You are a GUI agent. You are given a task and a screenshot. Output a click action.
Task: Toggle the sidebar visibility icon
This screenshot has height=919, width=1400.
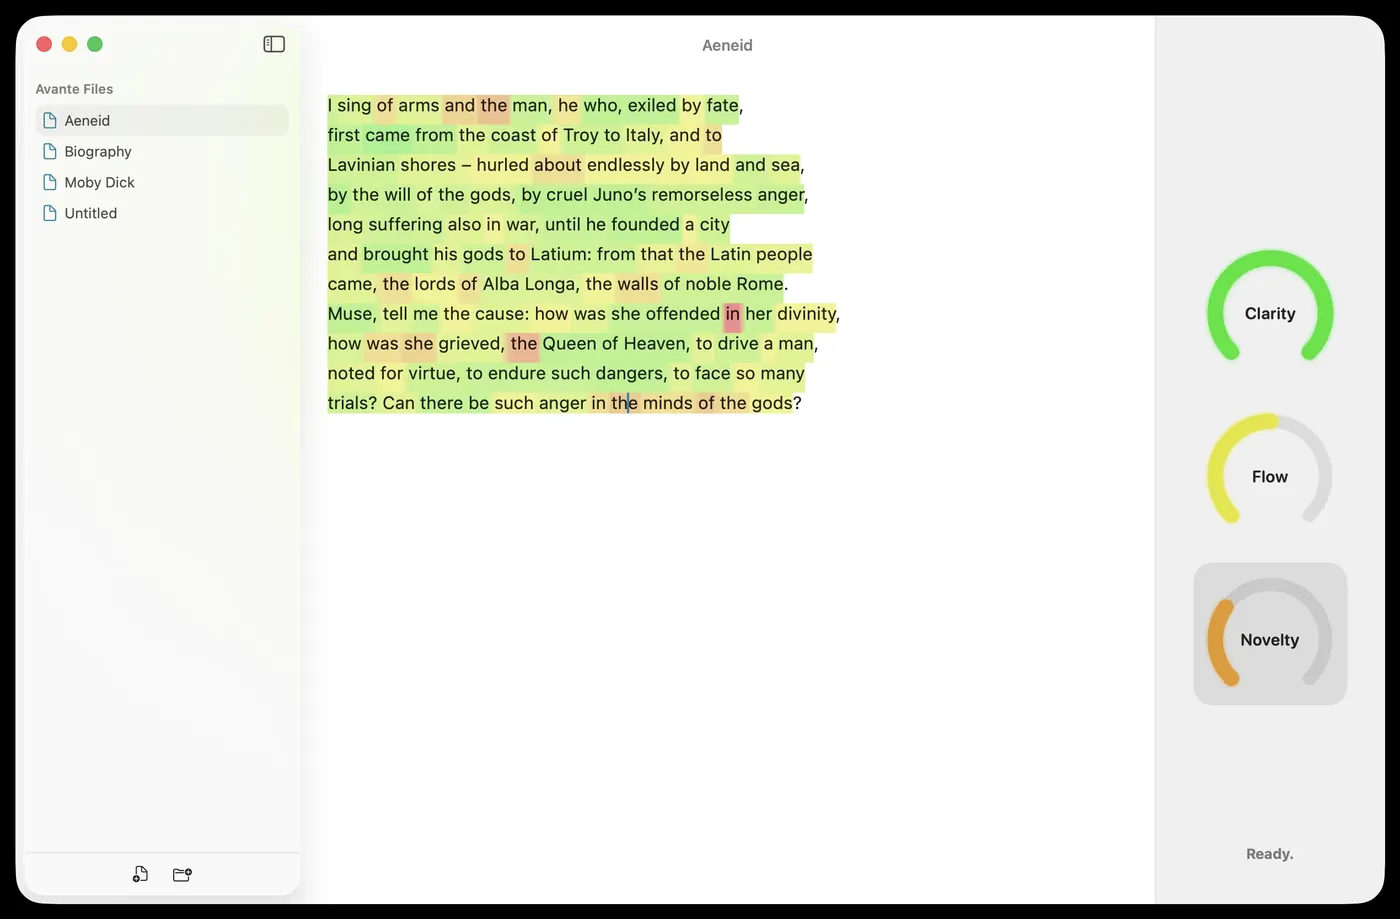(274, 44)
